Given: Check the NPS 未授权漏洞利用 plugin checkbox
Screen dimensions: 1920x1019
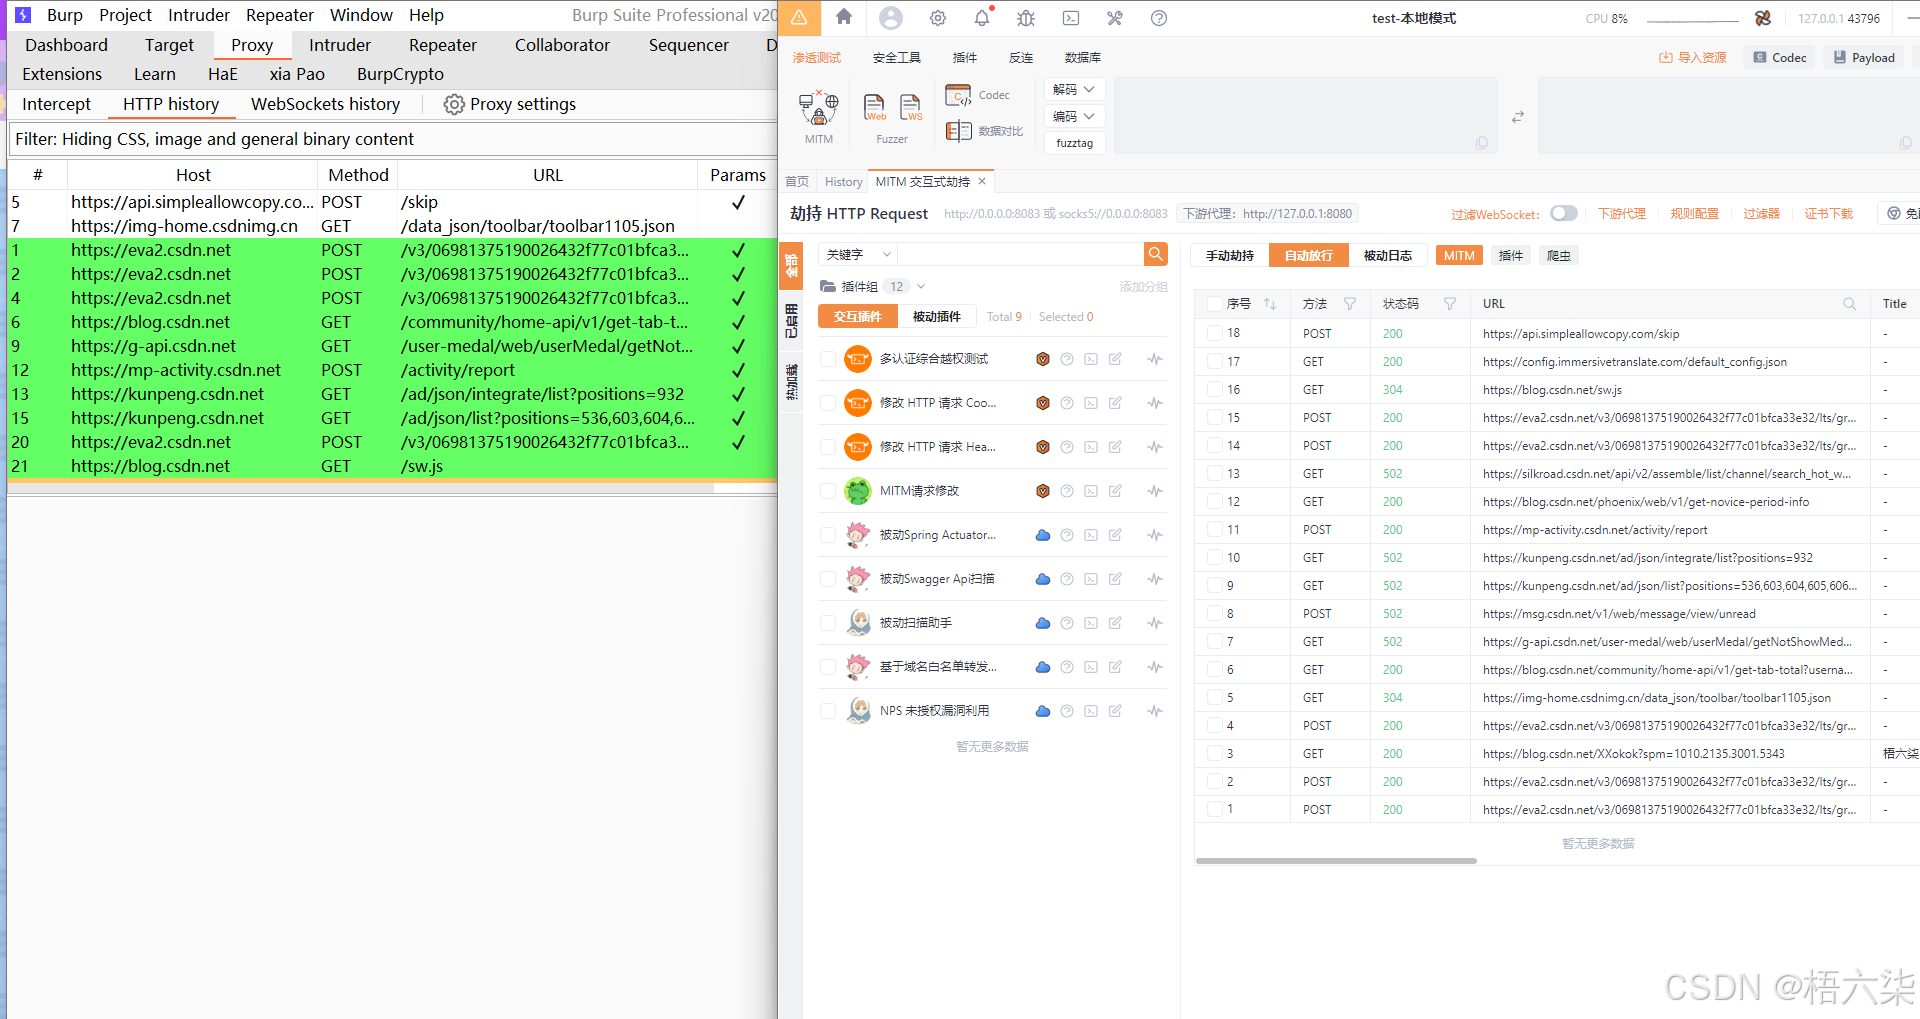Looking at the screenshot, I should coord(827,711).
